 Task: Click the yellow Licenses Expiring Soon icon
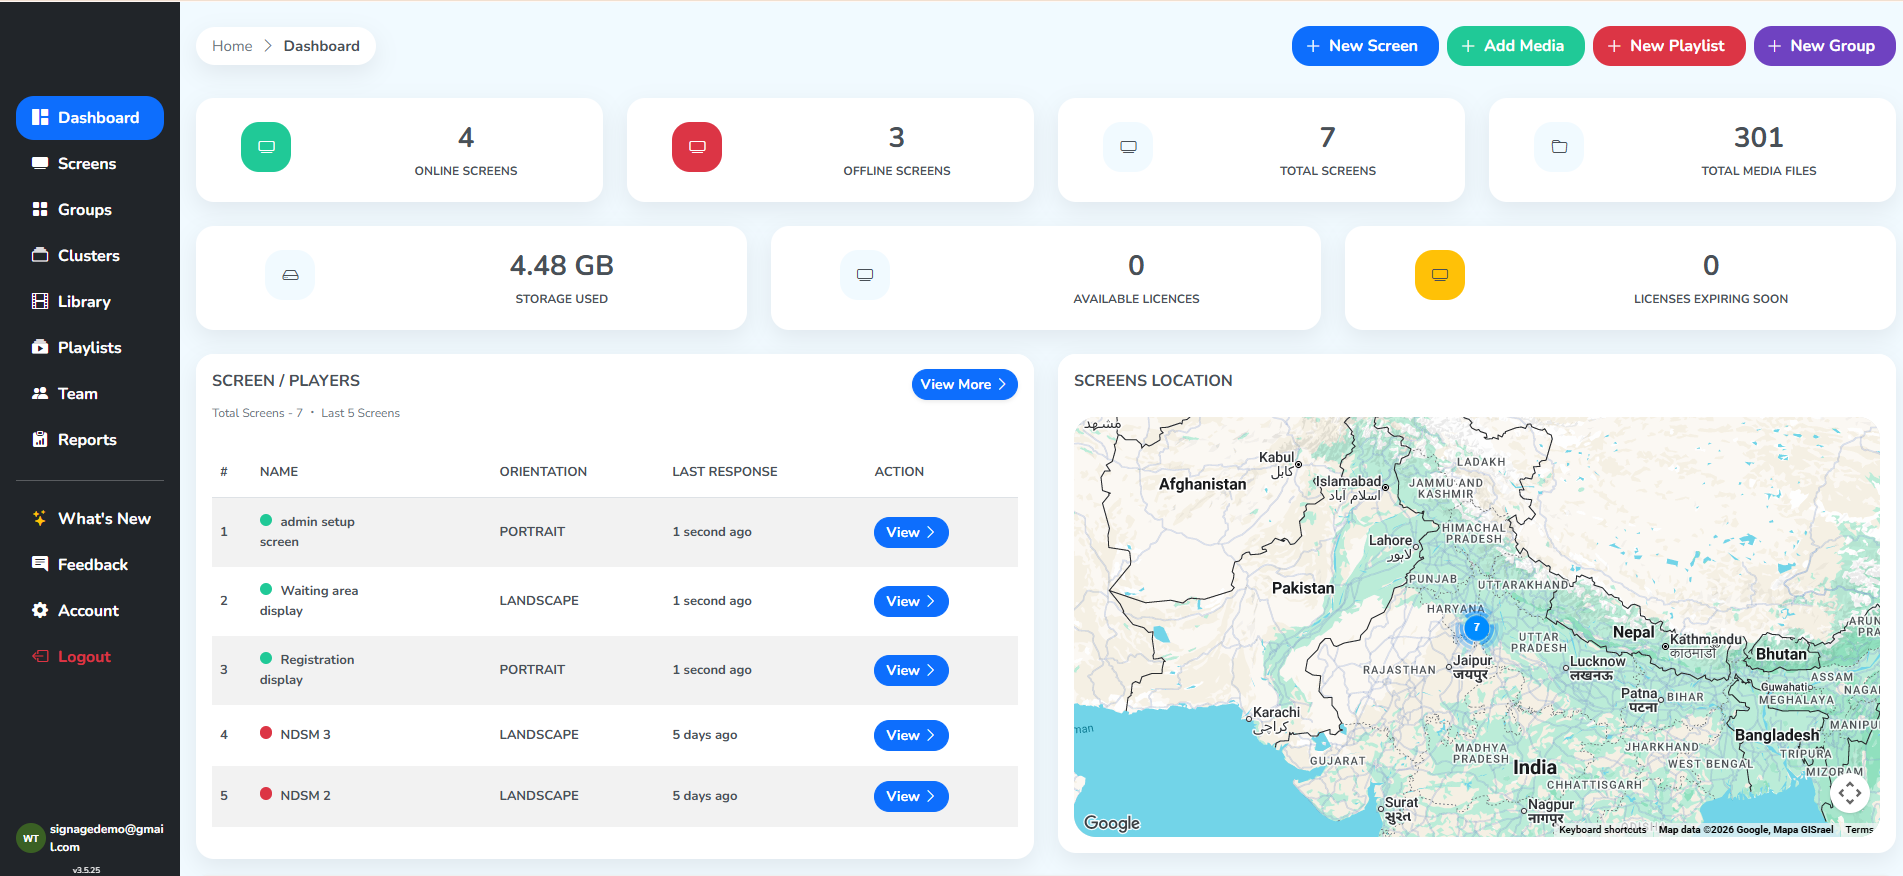pos(1440,275)
